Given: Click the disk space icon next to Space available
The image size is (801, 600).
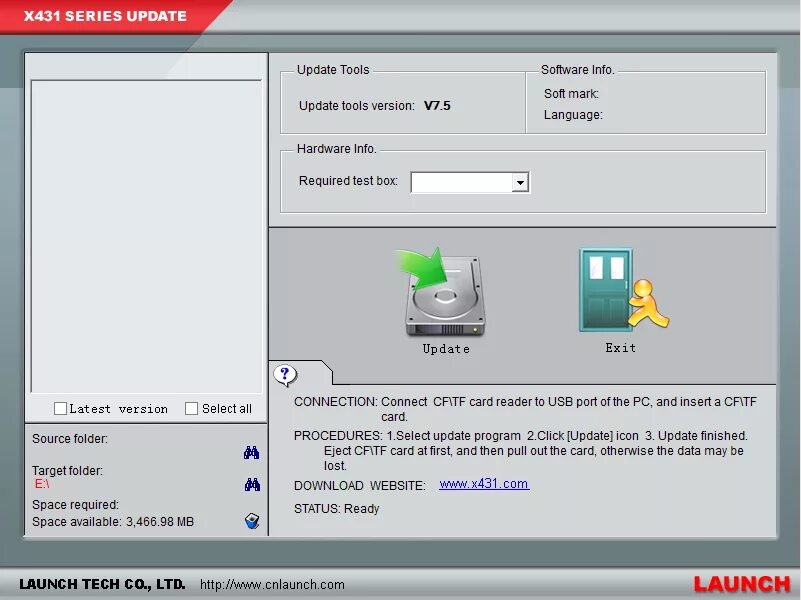Looking at the screenshot, I should click(252, 518).
